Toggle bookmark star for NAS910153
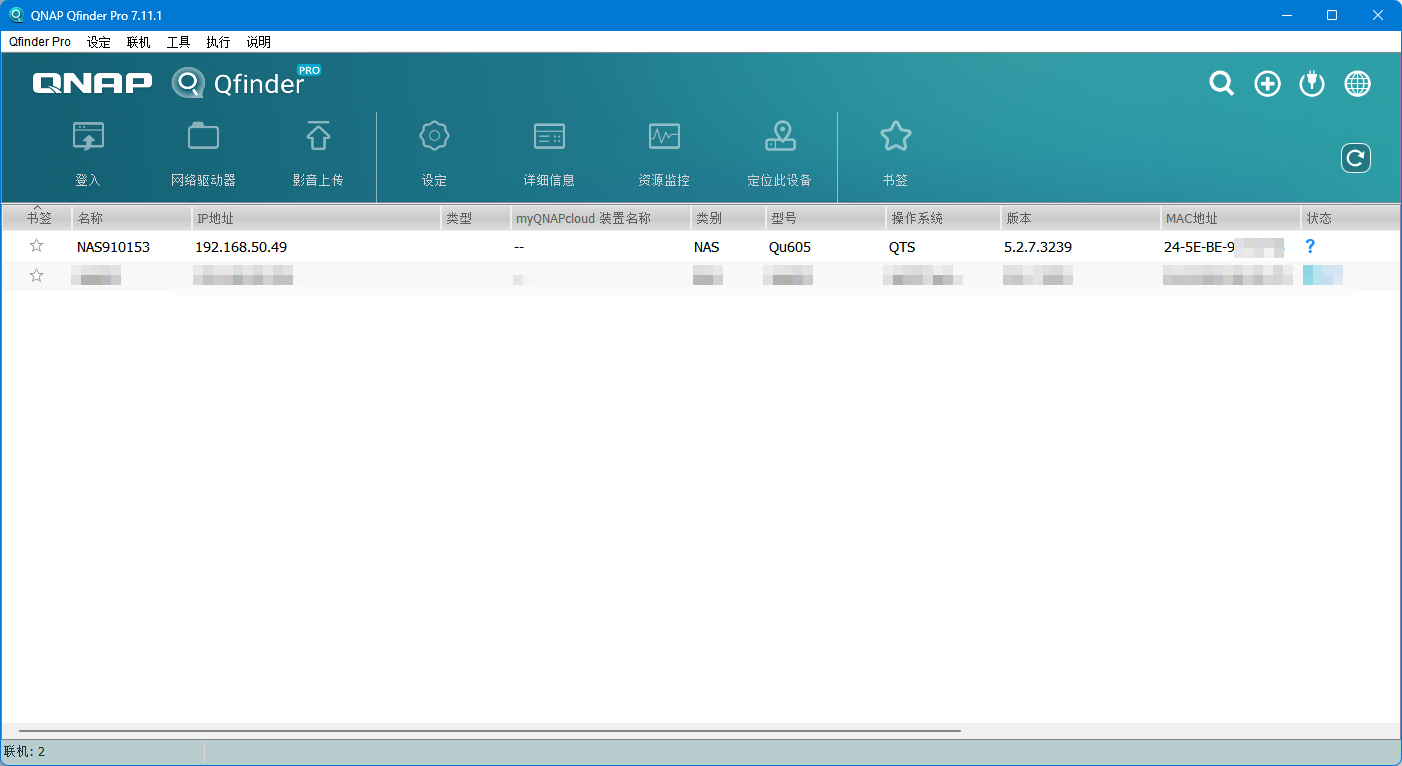The width and height of the screenshot is (1402, 766). pyautogui.click(x=37, y=246)
